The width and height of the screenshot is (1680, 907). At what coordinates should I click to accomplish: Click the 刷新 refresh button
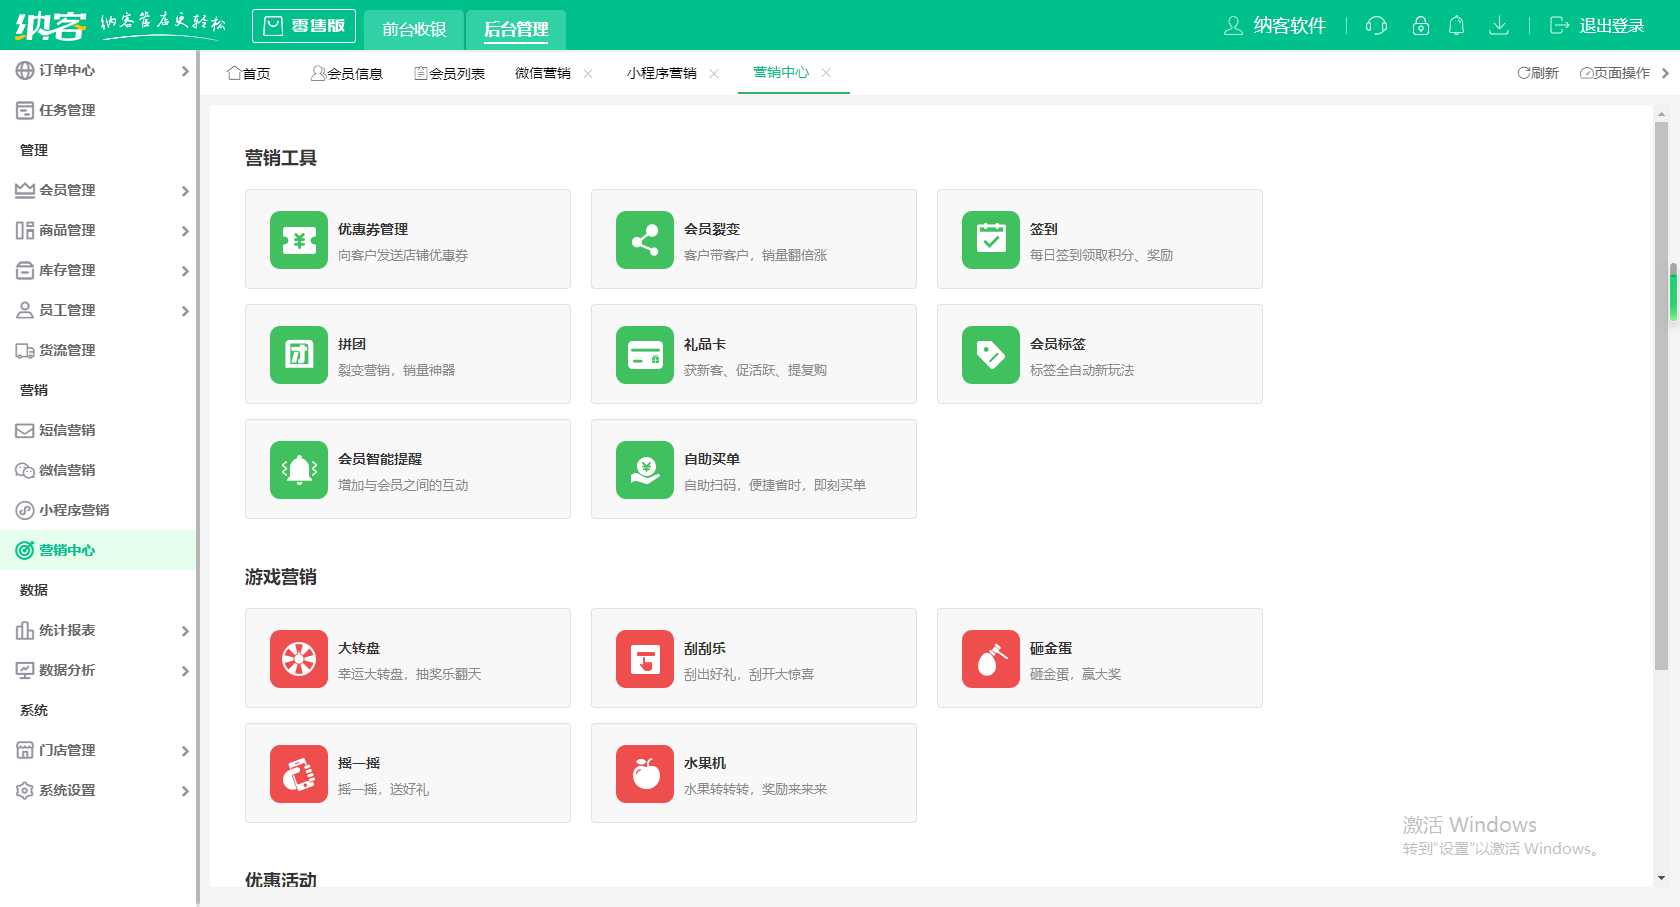pos(1538,73)
